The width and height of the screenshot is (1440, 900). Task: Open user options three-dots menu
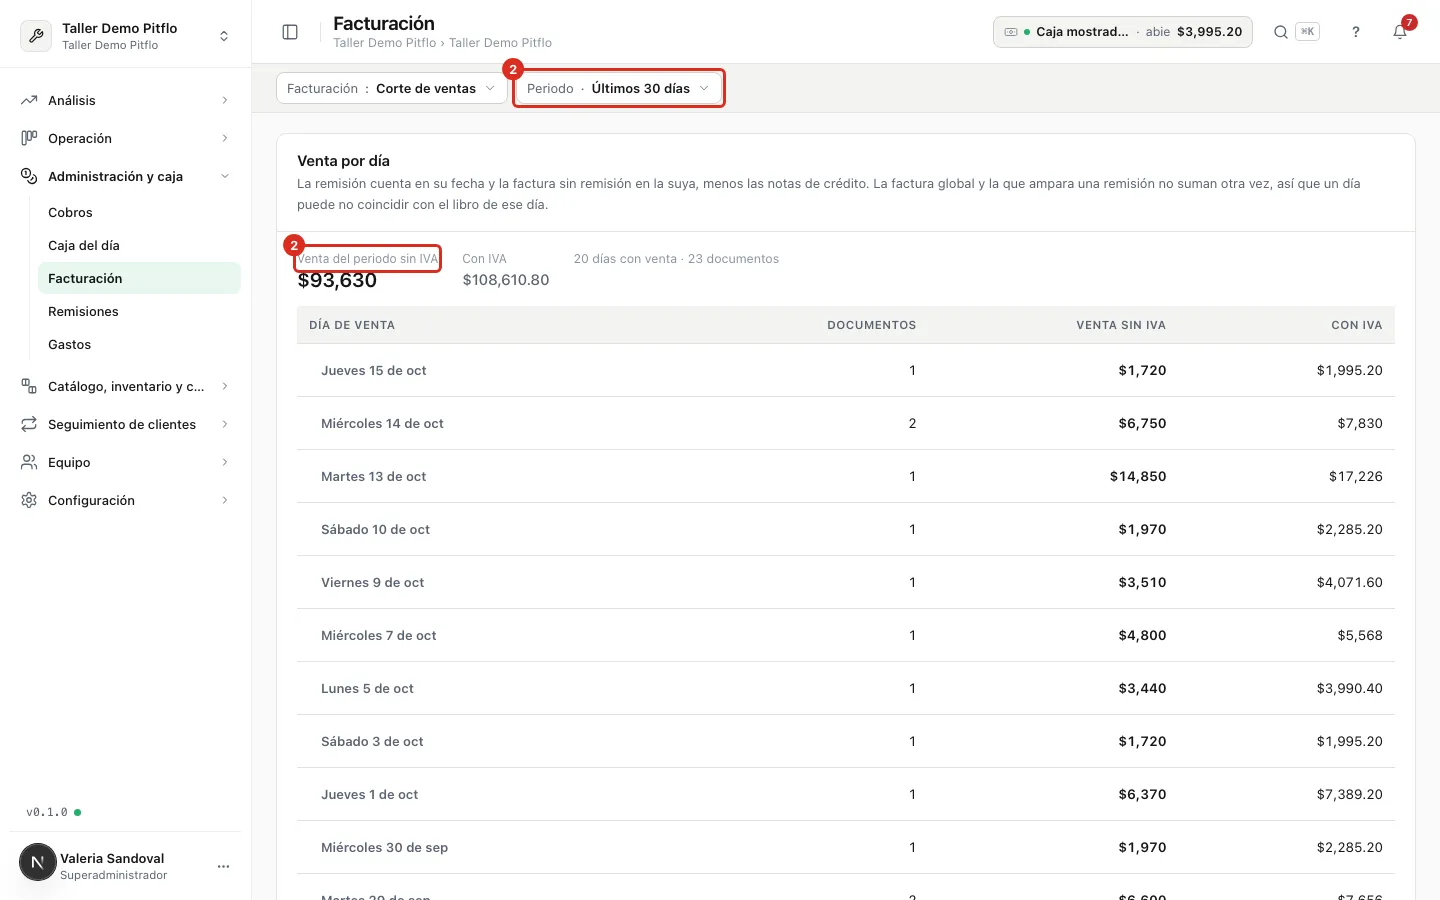223,866
